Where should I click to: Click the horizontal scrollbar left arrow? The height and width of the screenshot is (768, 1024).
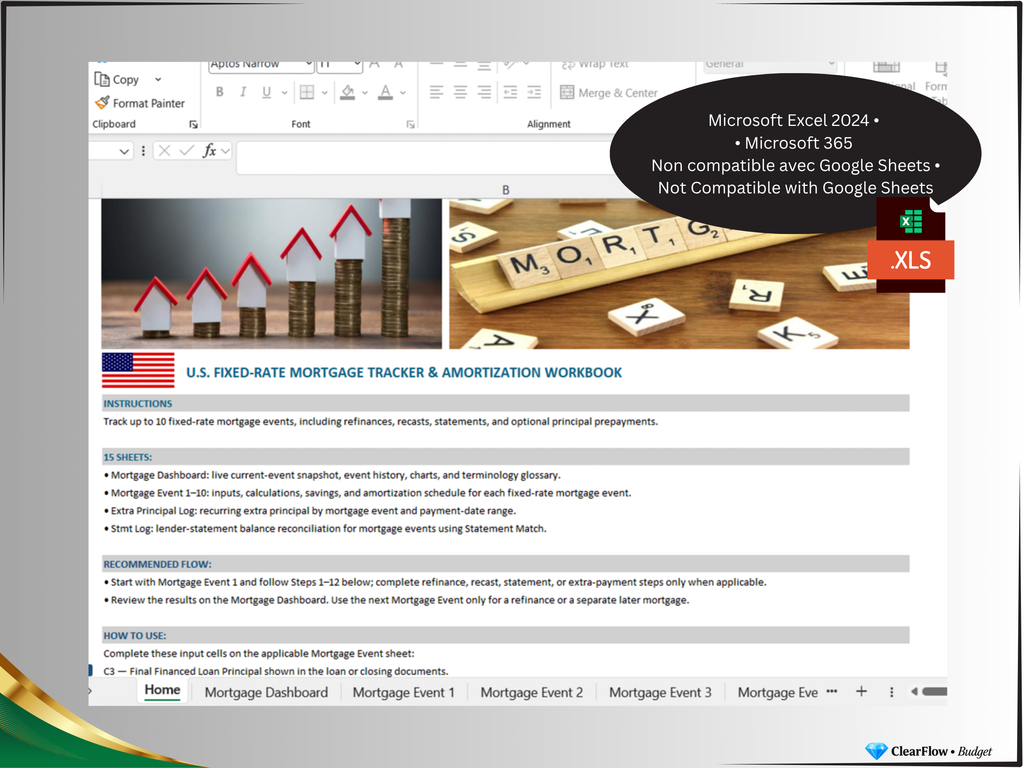914,692
